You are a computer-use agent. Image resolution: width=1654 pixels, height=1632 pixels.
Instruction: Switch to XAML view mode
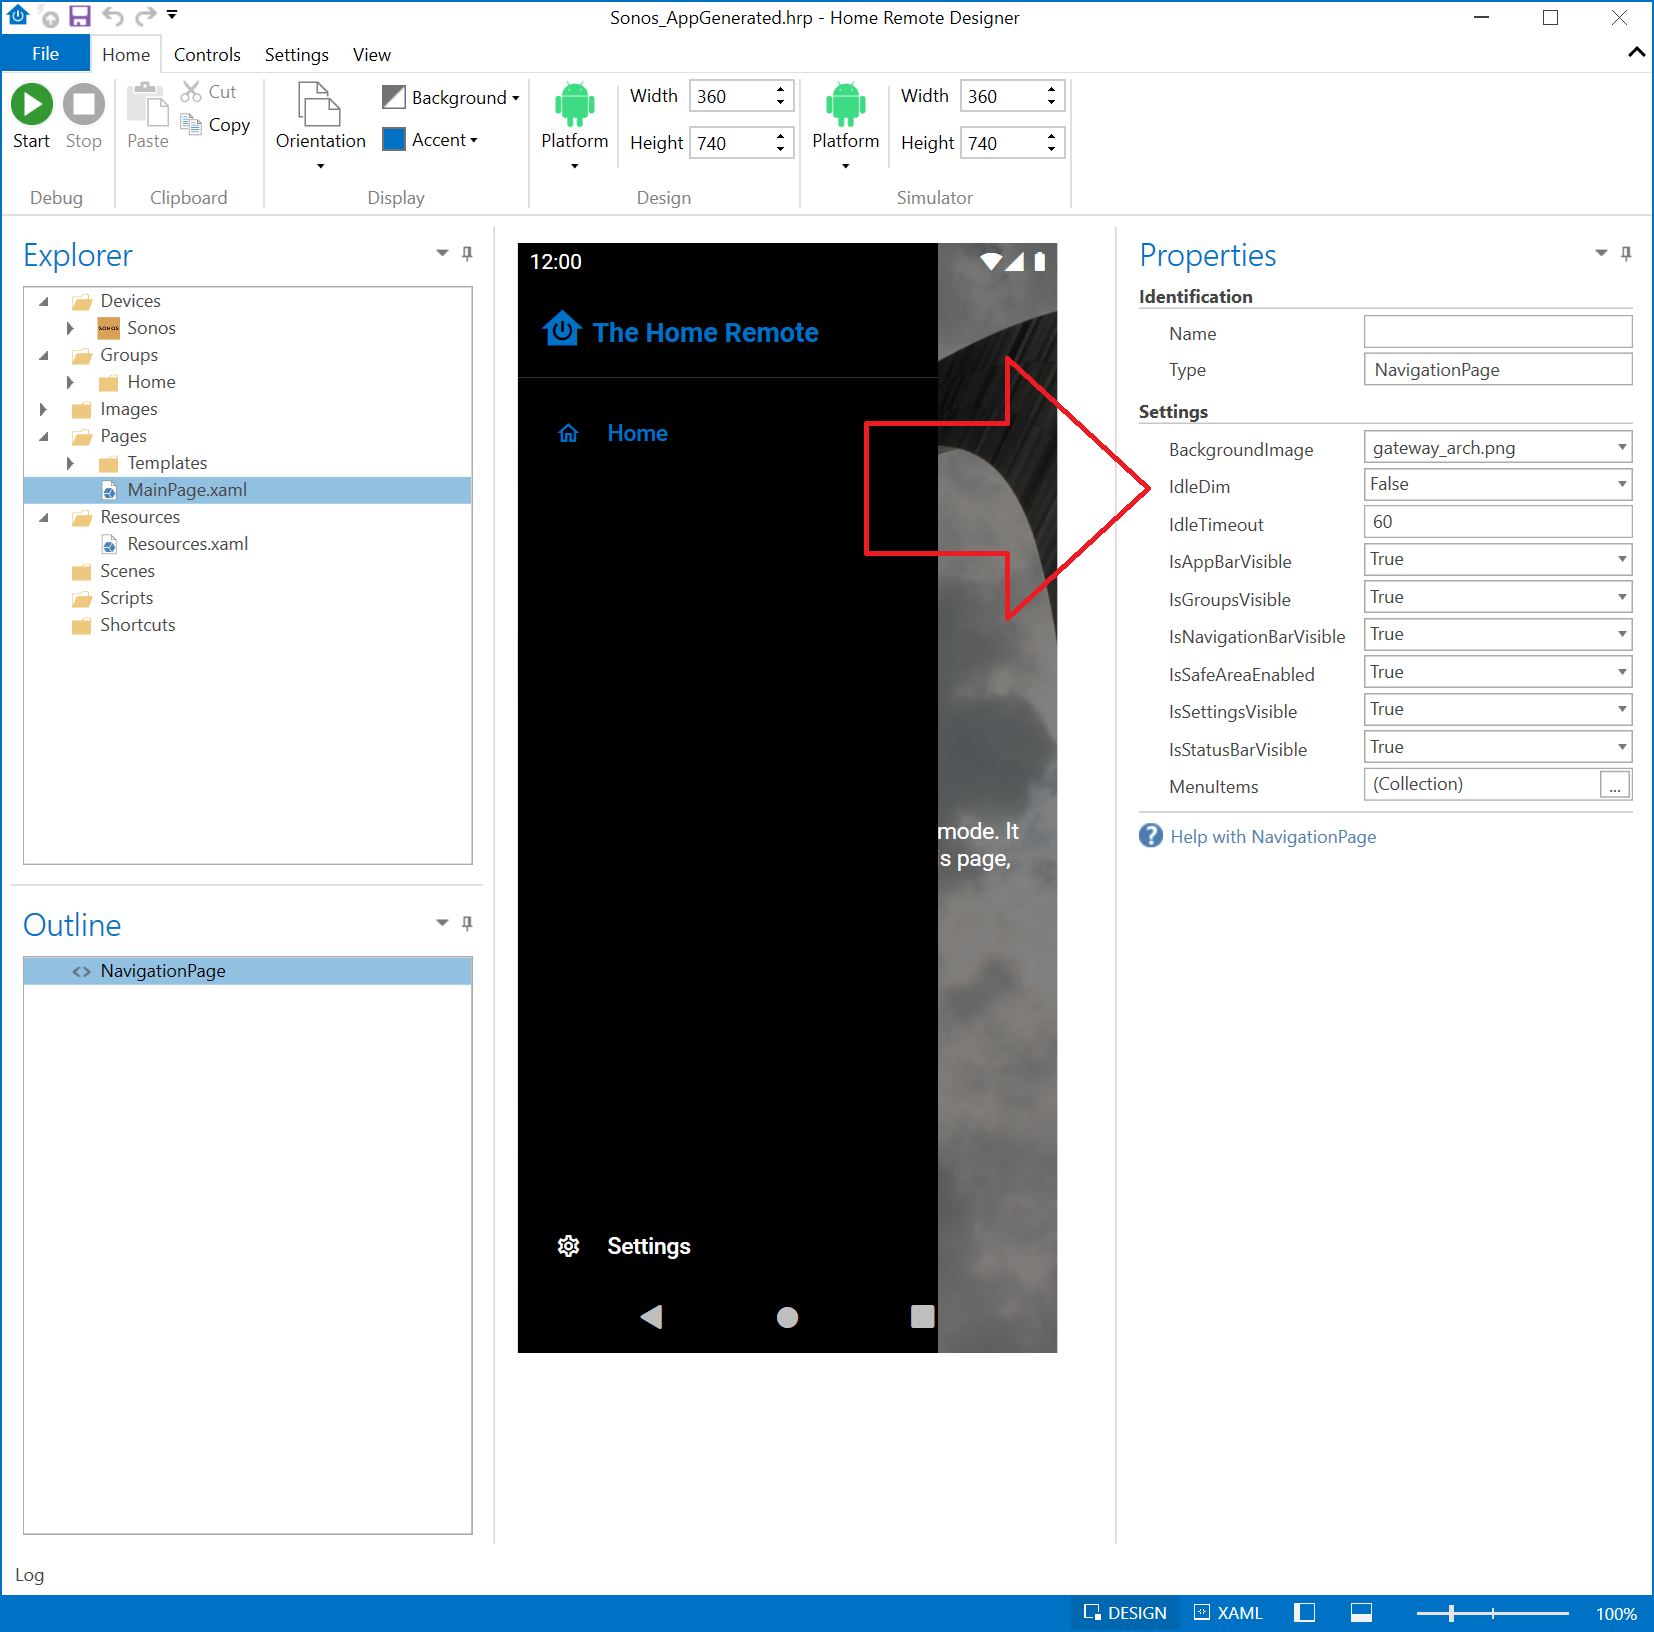(x=1229, y=1613)
